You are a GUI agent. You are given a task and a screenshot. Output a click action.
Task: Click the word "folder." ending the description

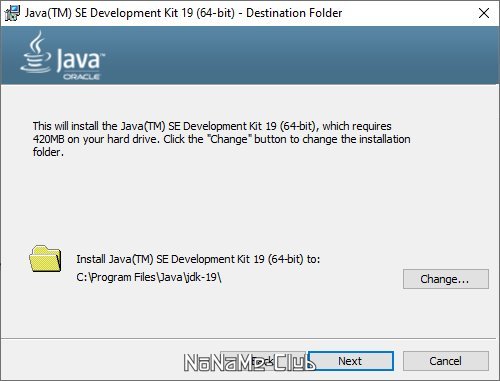[48, 152]
